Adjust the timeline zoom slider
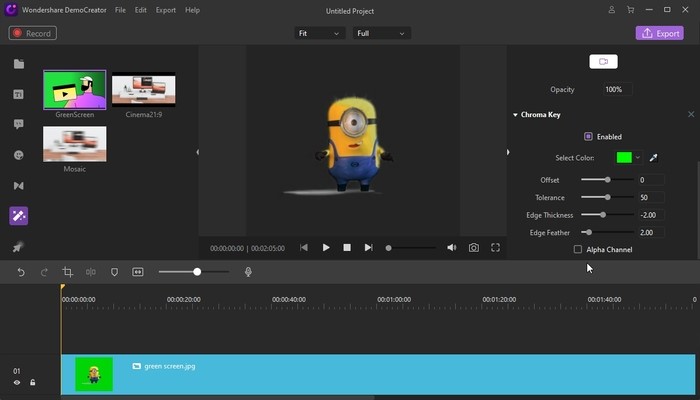The image size is (700, 400). [197, 272]
